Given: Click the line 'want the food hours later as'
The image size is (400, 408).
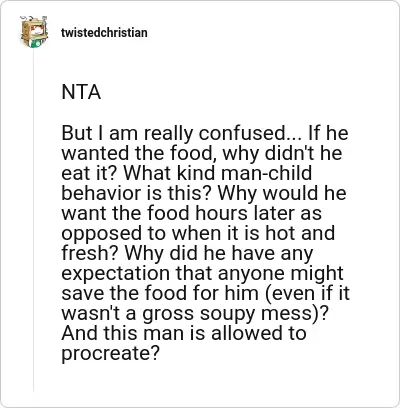Looking at the screenshot, I should [191, 213].
